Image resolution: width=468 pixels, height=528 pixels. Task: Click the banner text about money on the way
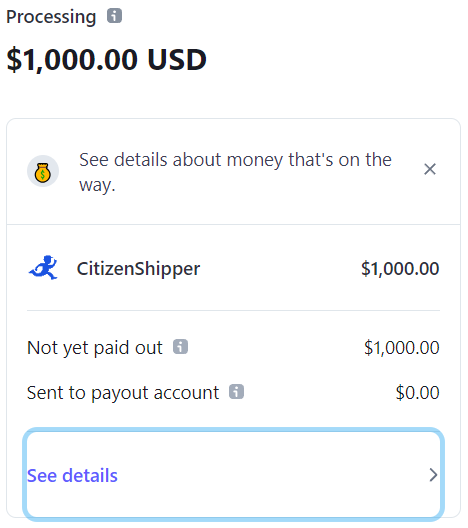[235, 172]
